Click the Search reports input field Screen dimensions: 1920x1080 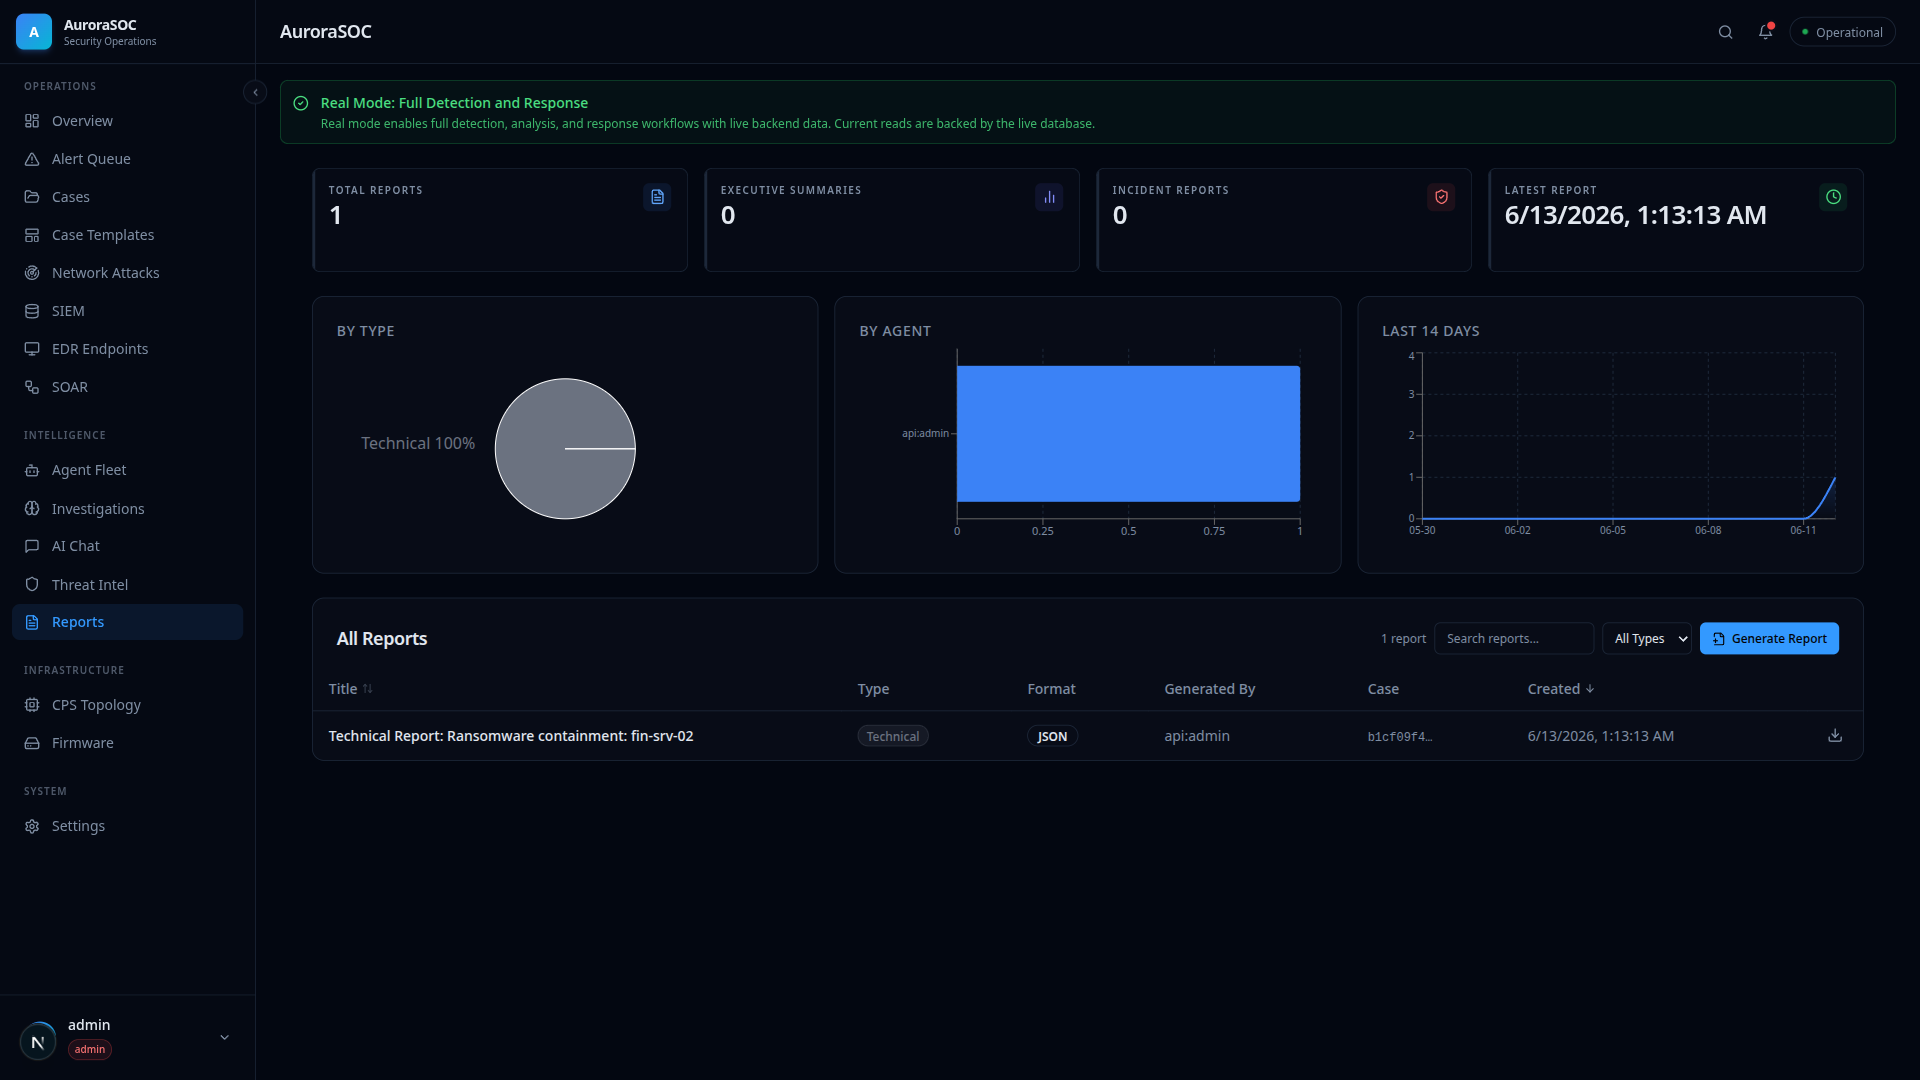point(1514,638)
